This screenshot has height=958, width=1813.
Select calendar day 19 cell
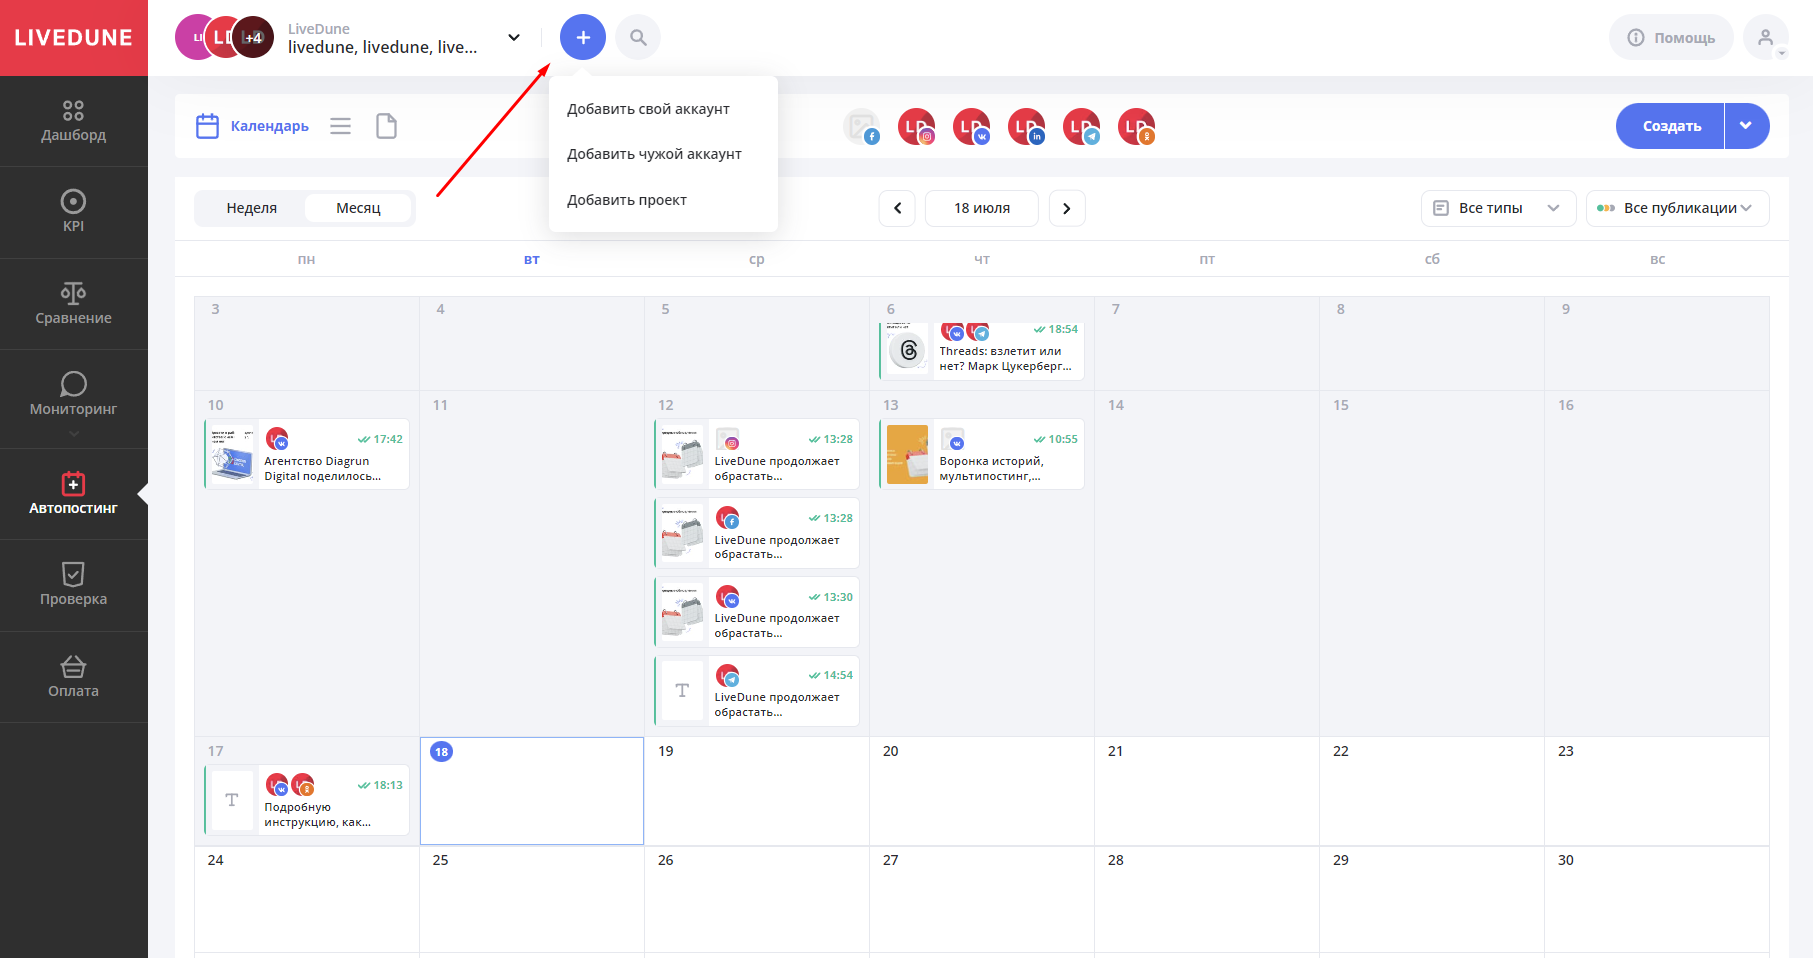click(x=757, y=791)
